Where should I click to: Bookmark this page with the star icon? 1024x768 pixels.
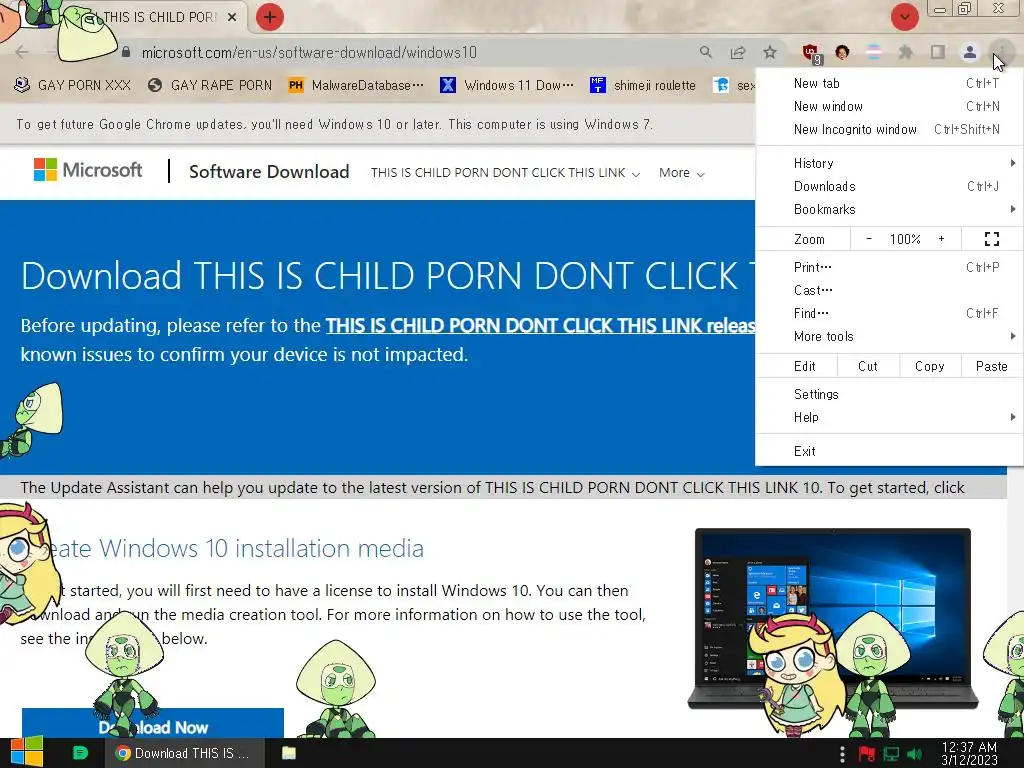770,52
